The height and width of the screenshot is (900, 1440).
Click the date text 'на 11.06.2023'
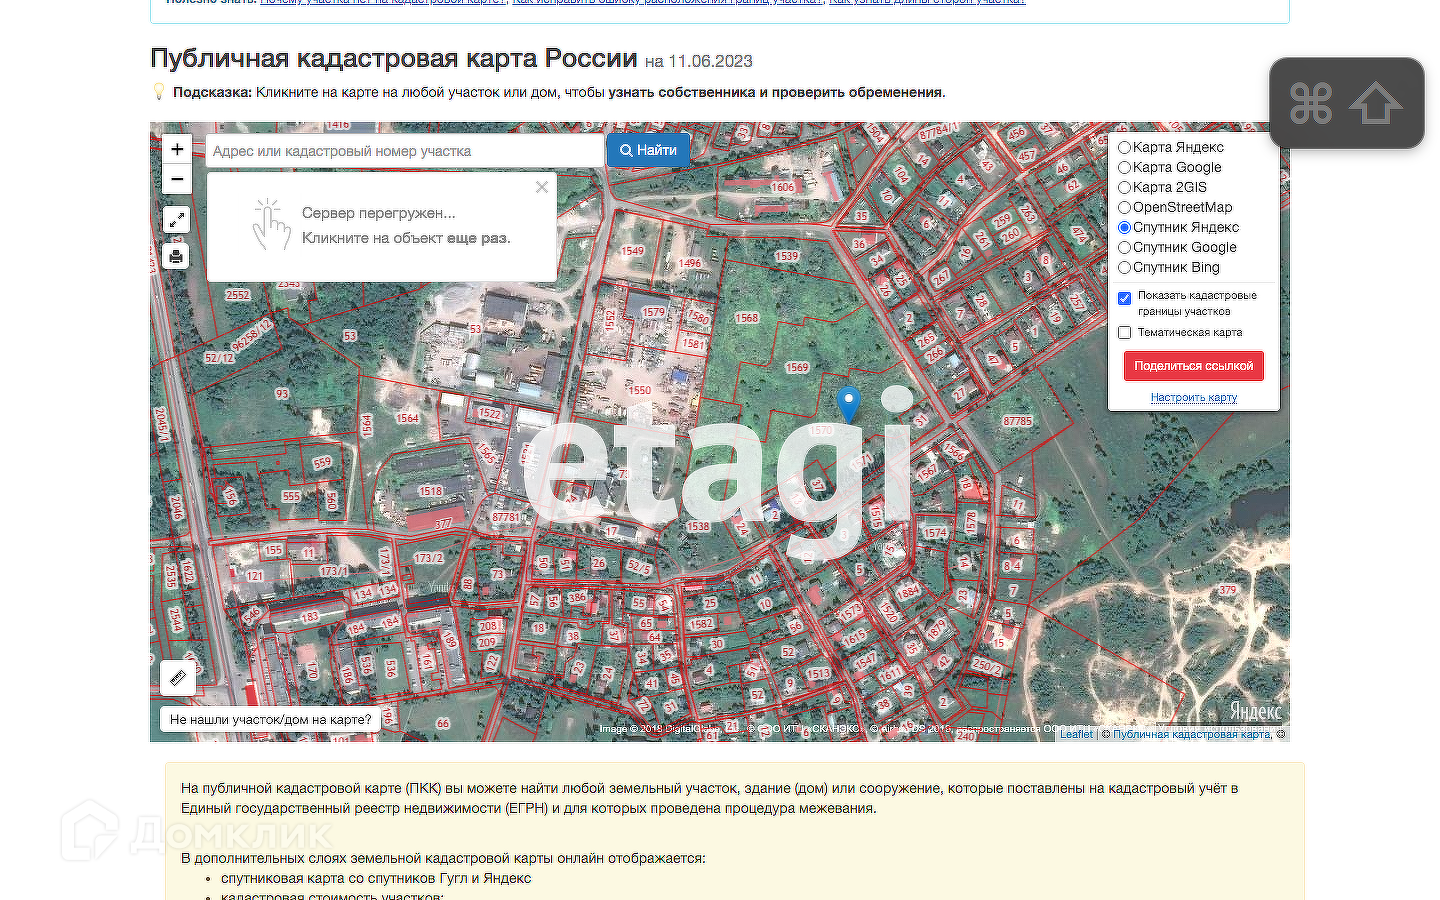(699, 61)
